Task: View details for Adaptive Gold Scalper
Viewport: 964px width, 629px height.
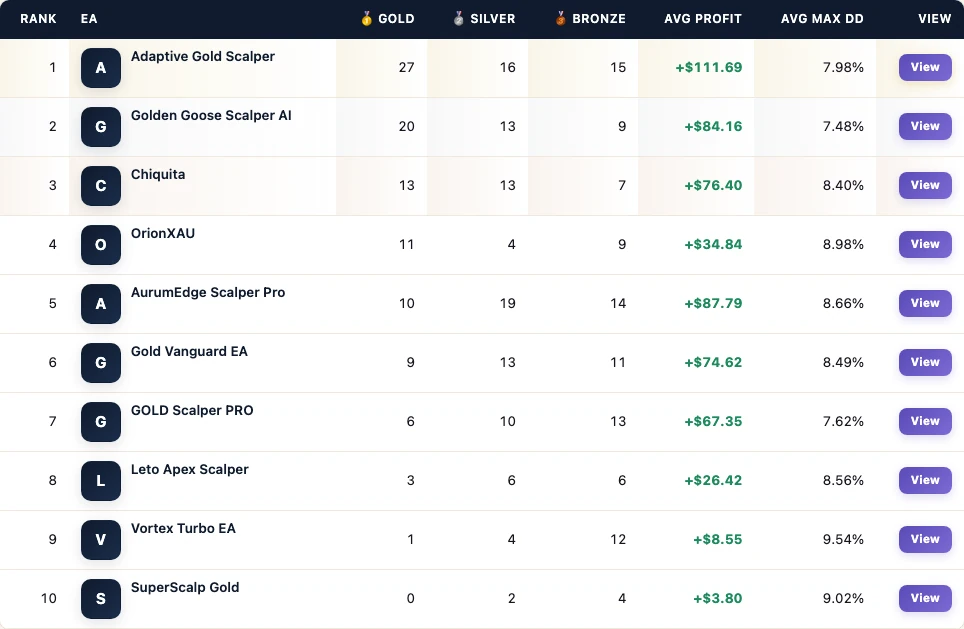Action: tap(925, 67)
